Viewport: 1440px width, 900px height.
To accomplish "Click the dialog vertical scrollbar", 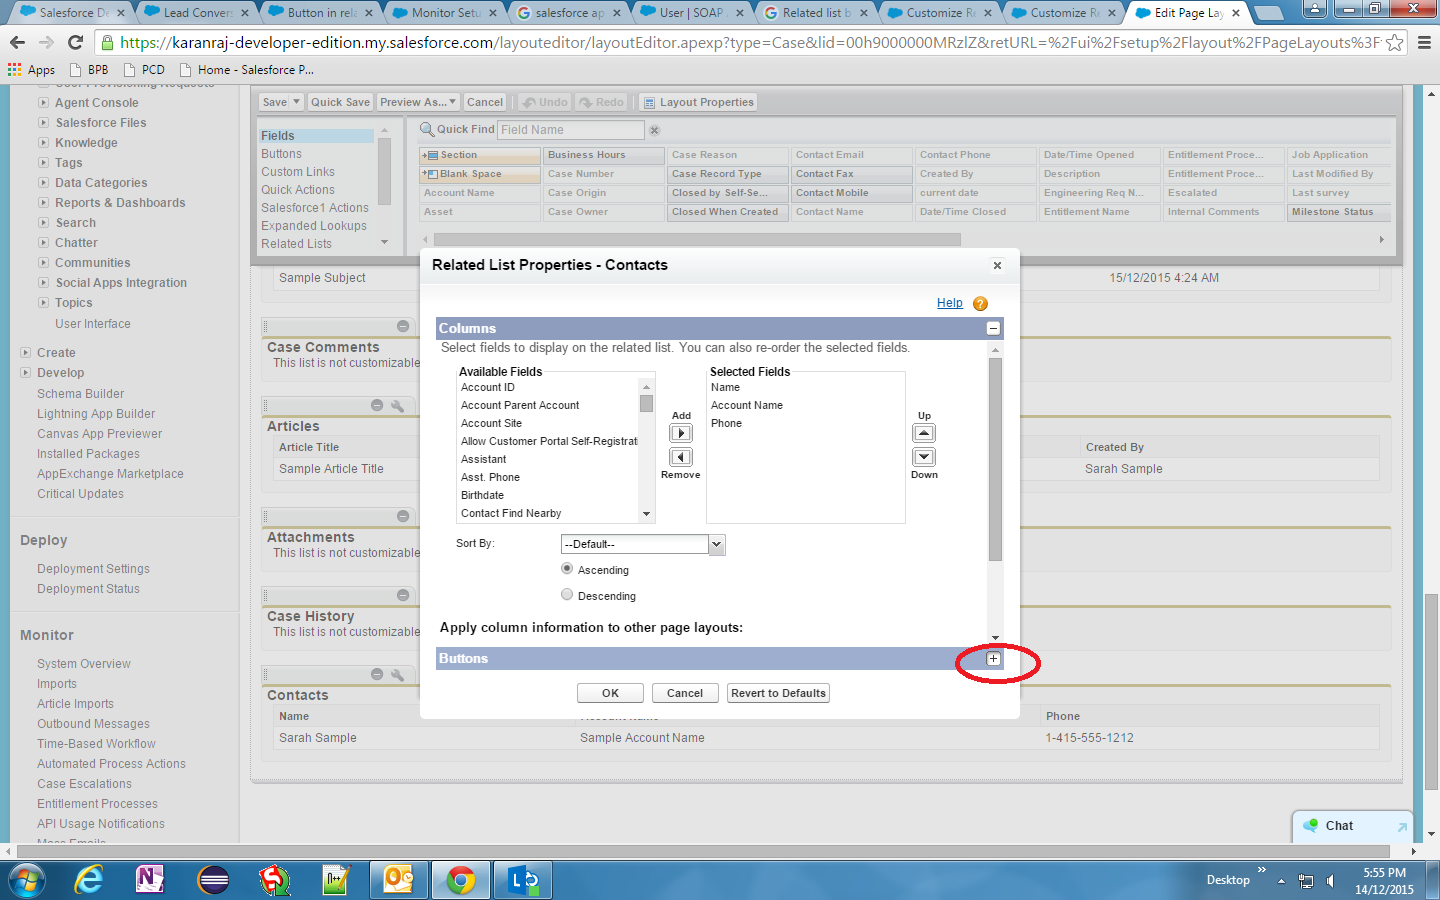I will point(995,460).
